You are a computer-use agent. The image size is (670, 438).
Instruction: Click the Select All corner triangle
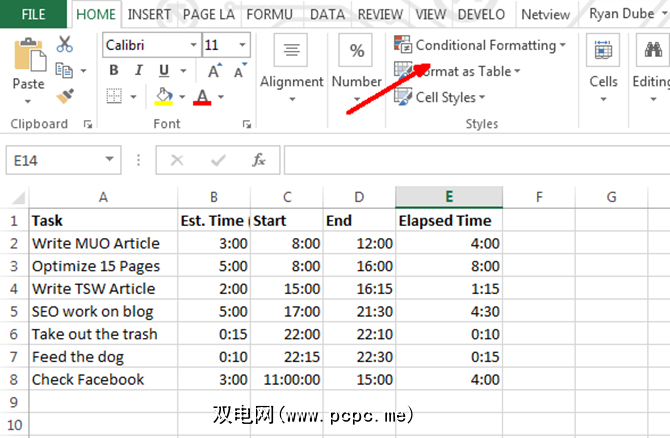tap(18, 198)
